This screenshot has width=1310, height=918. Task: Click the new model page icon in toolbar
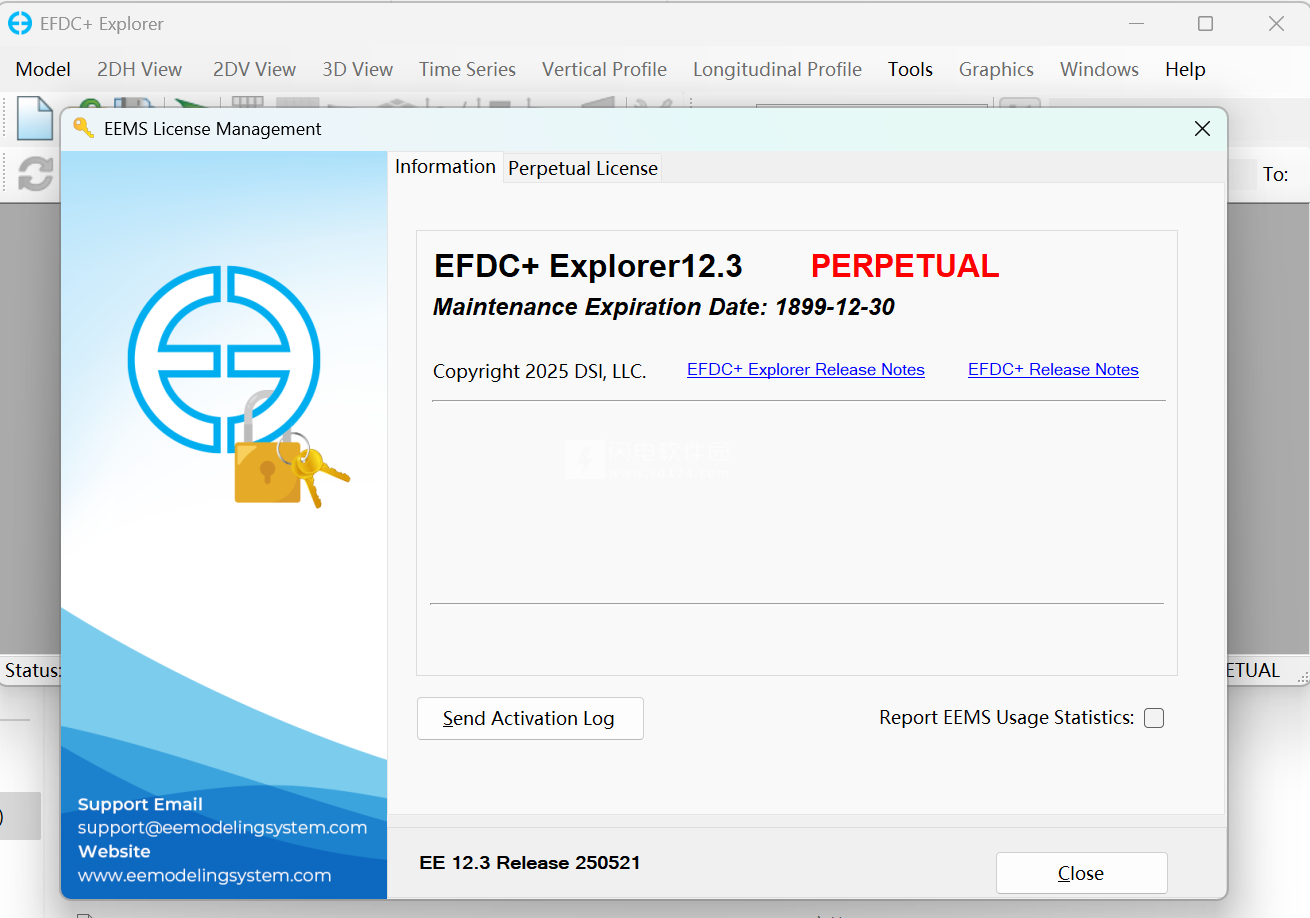pyautogui.click(x=34, y=118)
